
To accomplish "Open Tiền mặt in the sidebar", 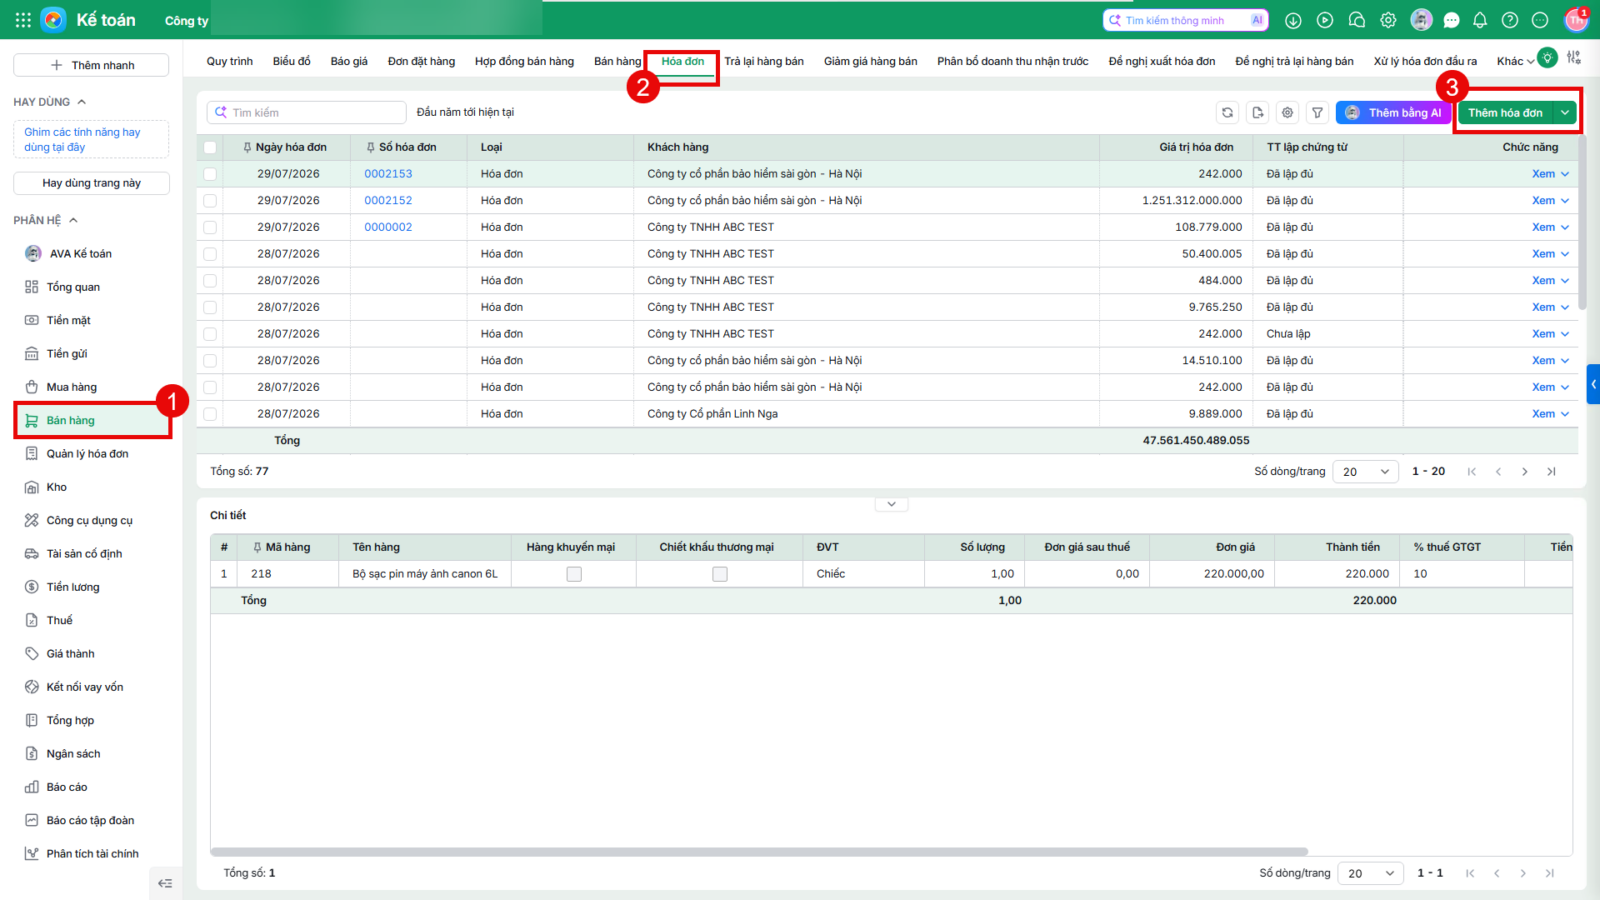I will coord(68,320).
